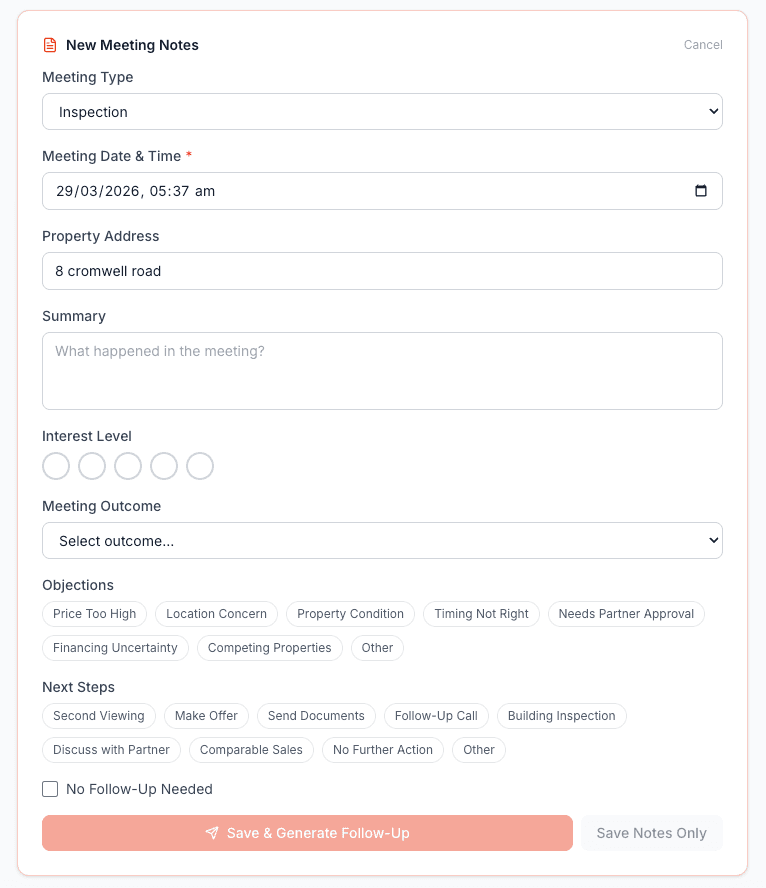Toggle the Timing Not Right objection
Image resolution: width=766 pixels, height=888 pixels.
click(481, 614)
